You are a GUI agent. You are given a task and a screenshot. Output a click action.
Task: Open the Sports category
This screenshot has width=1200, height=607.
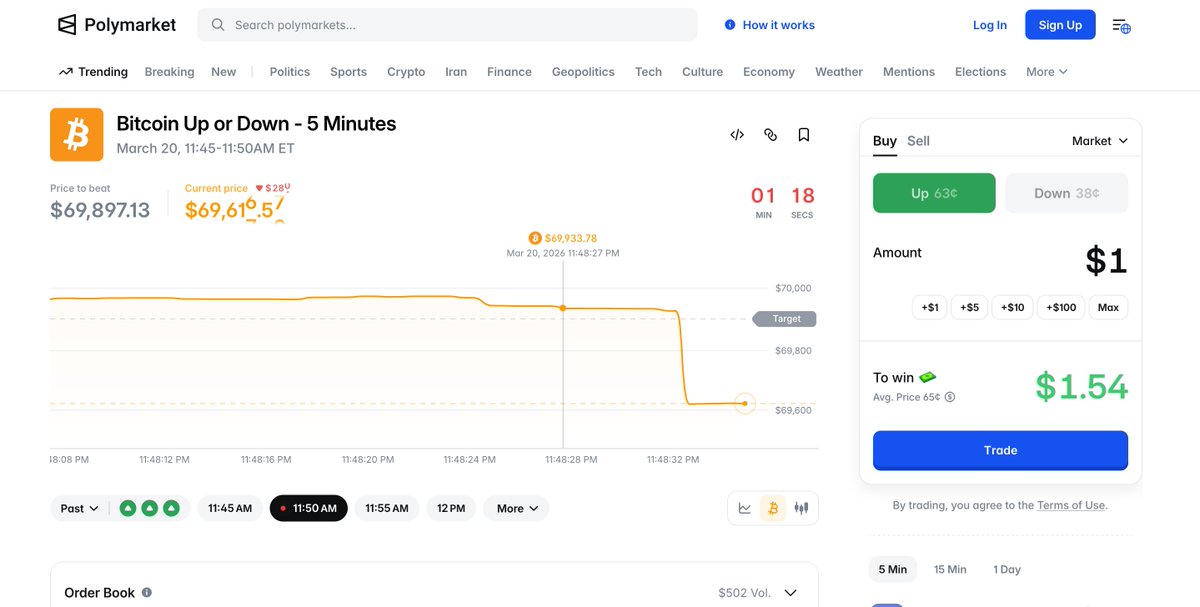click(348, 72)
